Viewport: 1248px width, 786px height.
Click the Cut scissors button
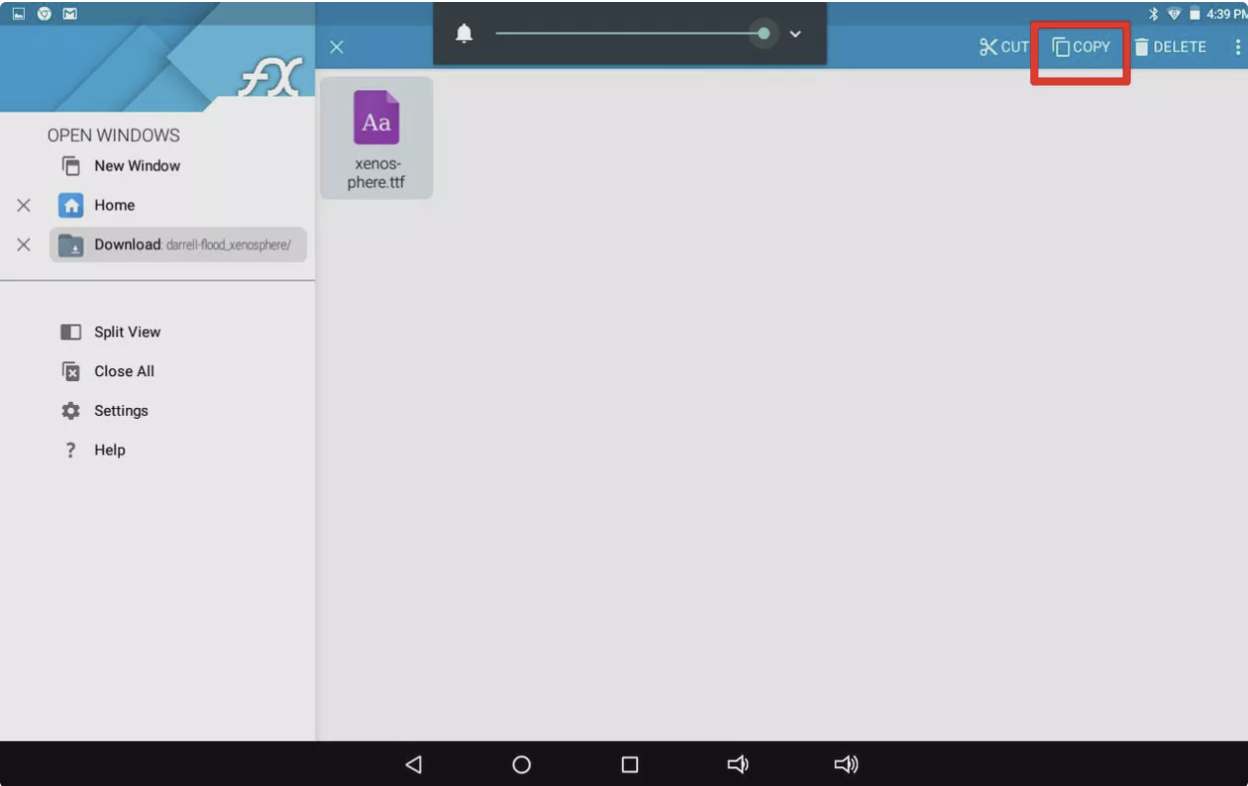(x=1003, y=47)
